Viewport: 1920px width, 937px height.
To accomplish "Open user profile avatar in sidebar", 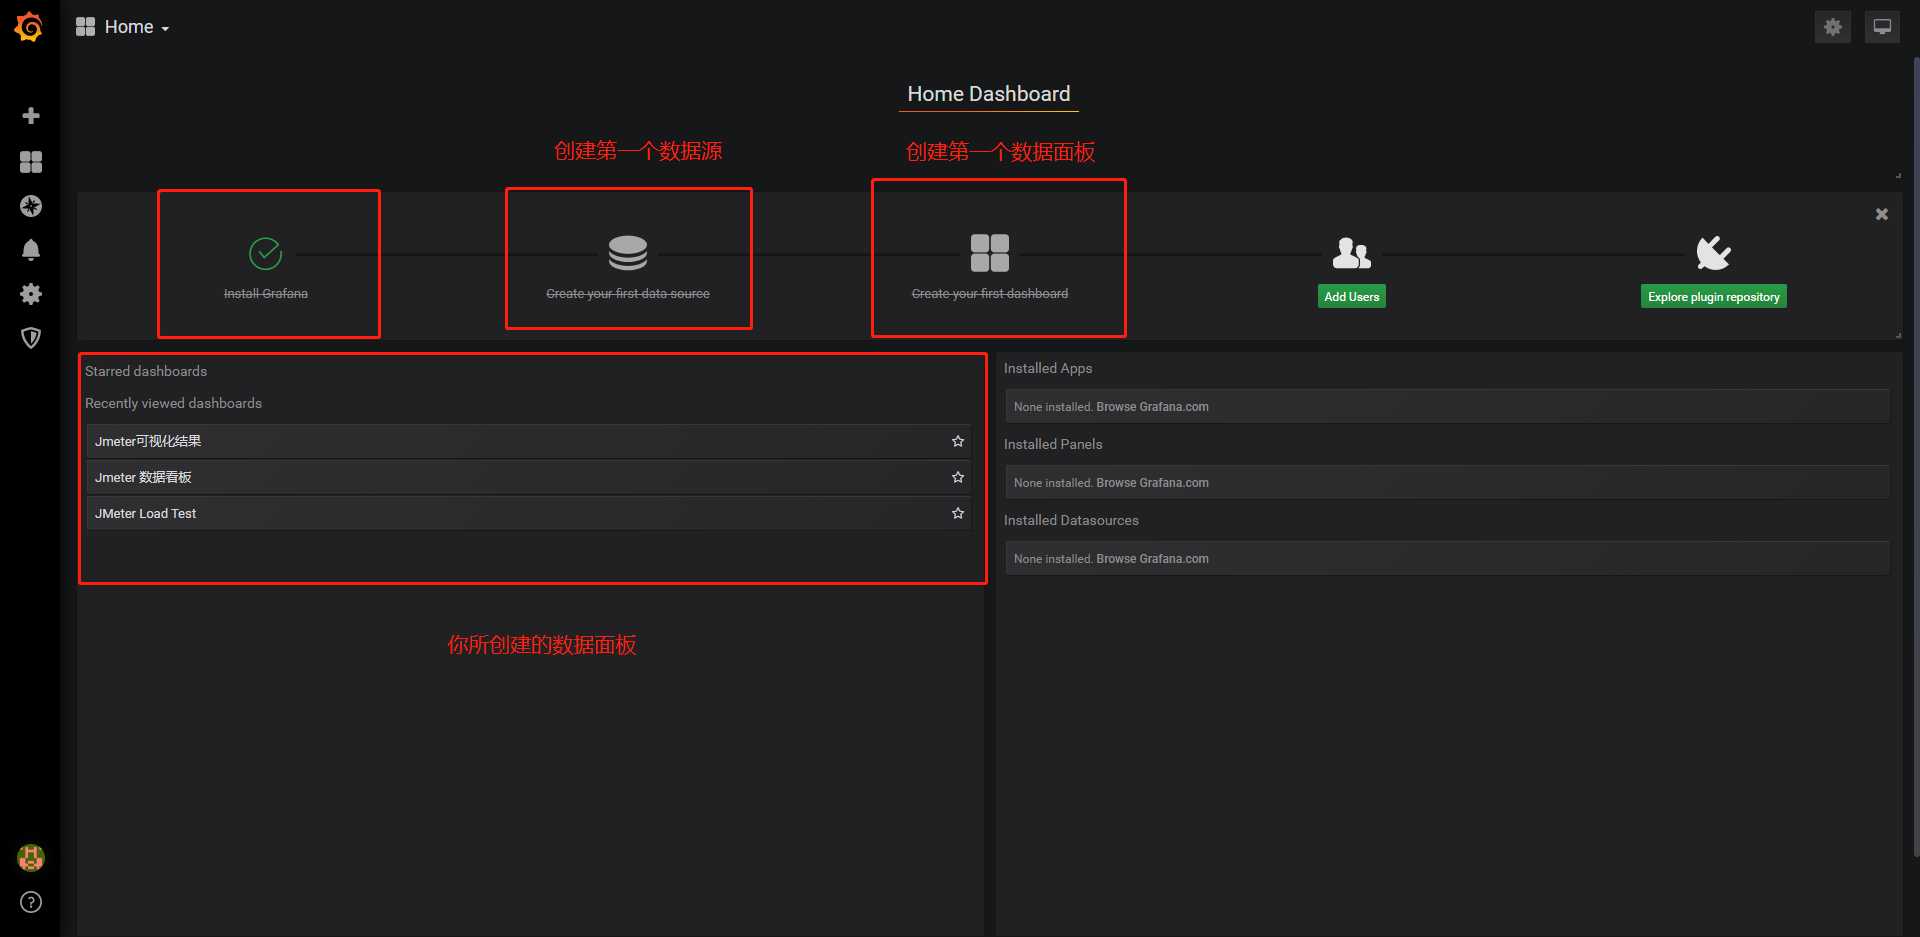I will [31, 858].
